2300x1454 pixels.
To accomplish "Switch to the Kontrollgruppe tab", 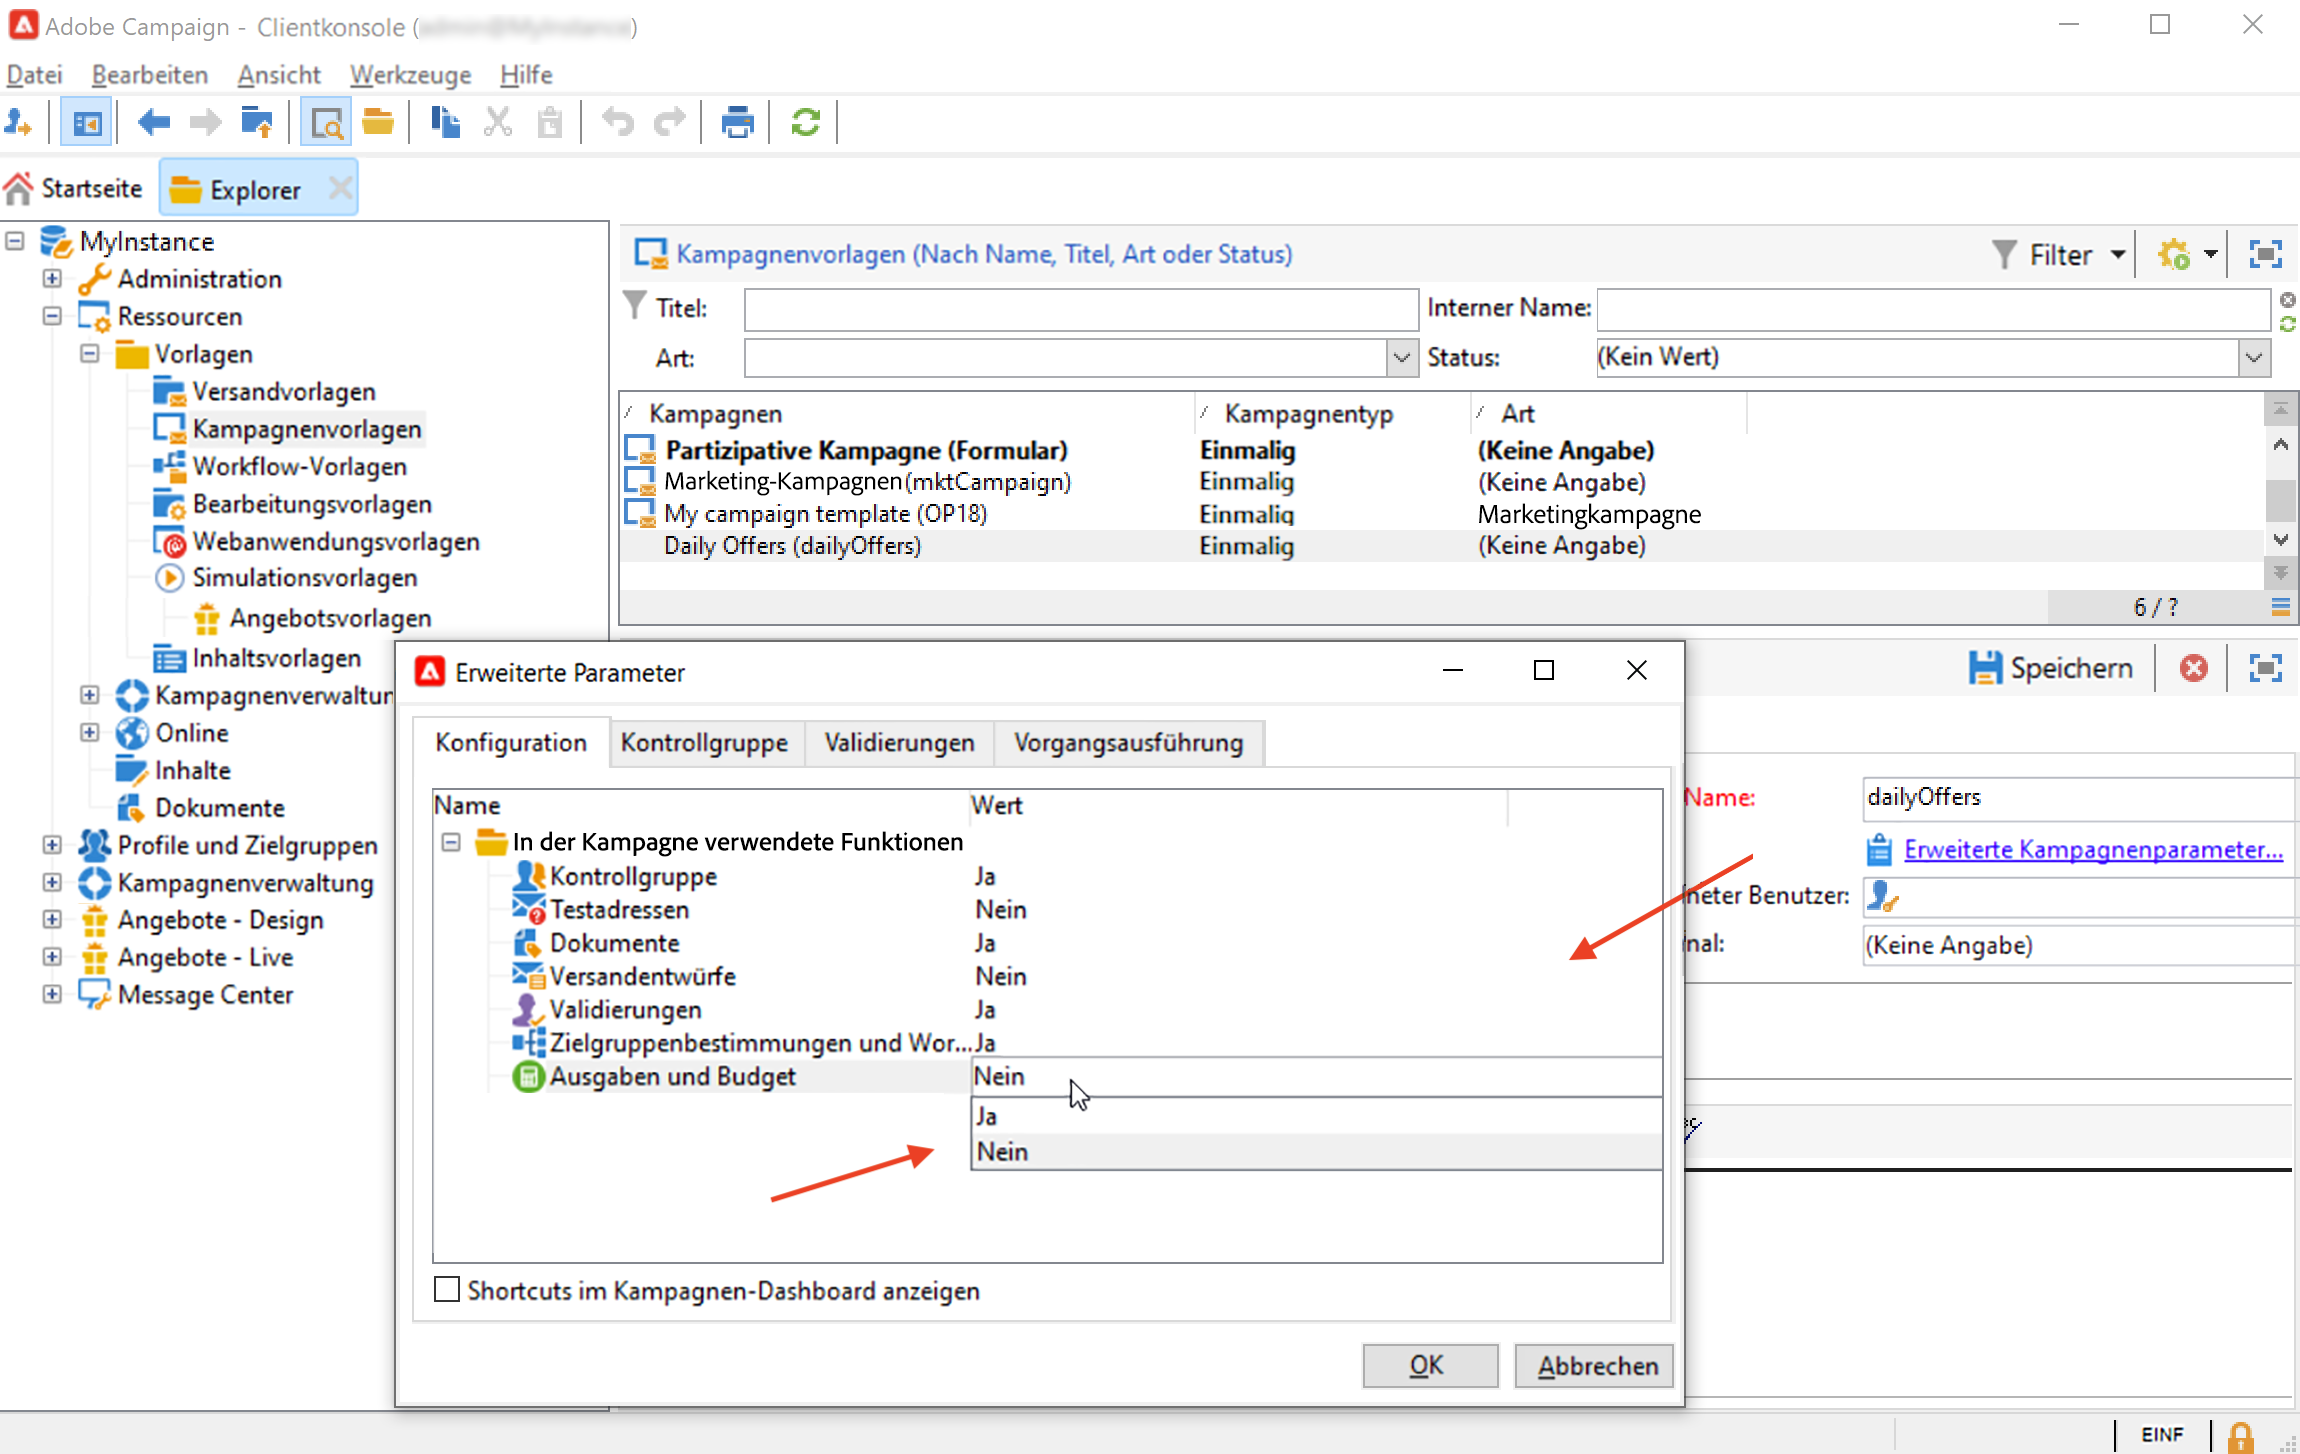I will 703,743.
